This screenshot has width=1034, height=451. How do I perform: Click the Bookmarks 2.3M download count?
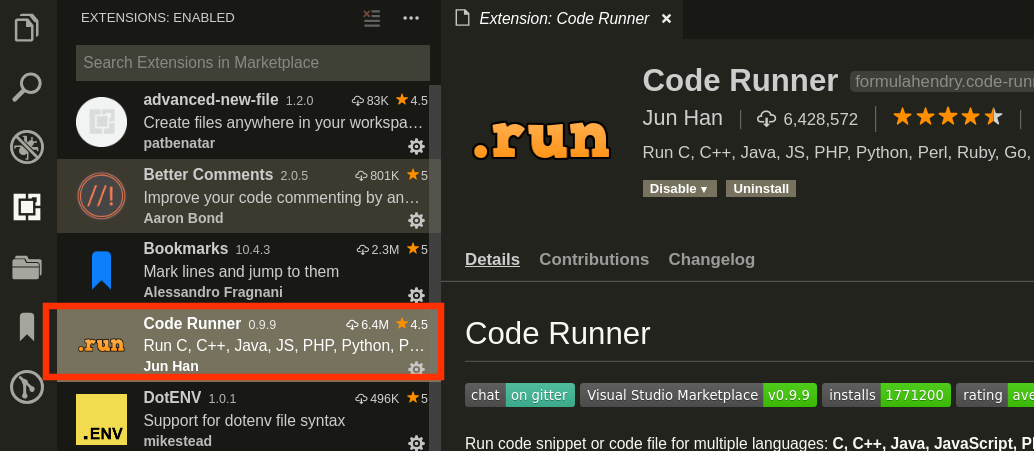pyautogui.click(x=378, y=250)
